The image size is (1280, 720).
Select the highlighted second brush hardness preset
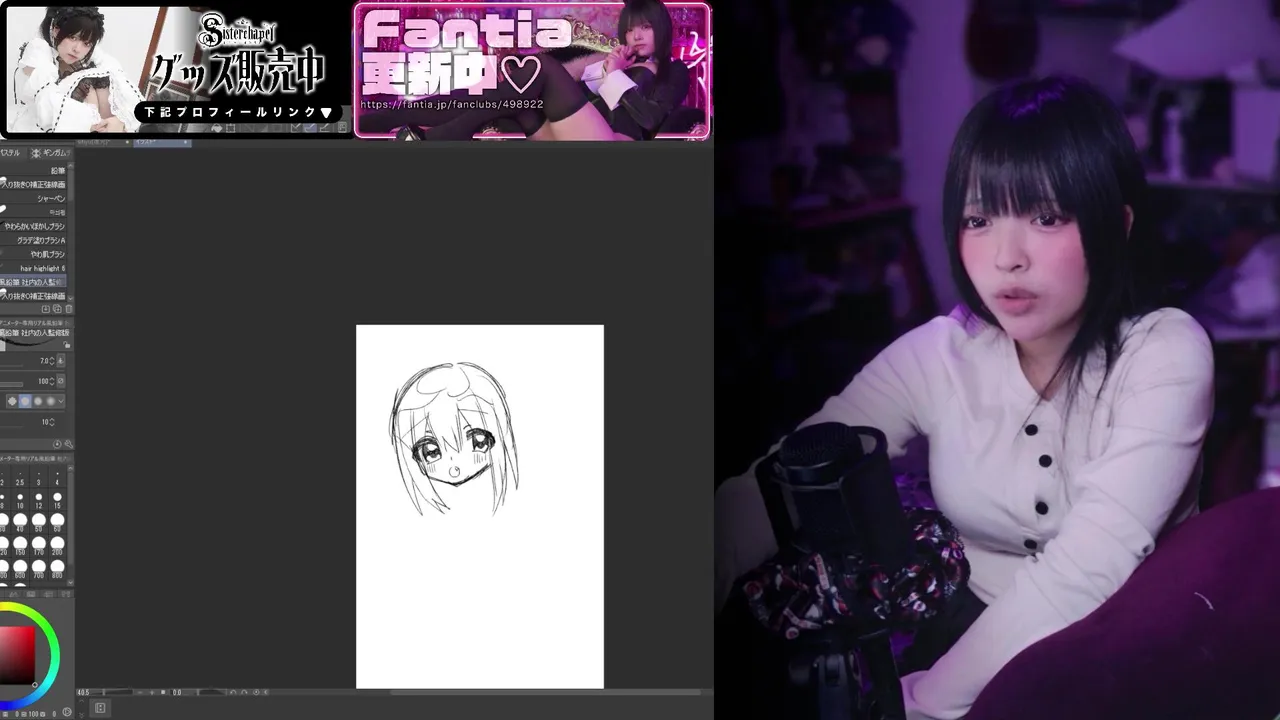pos(26,401)
